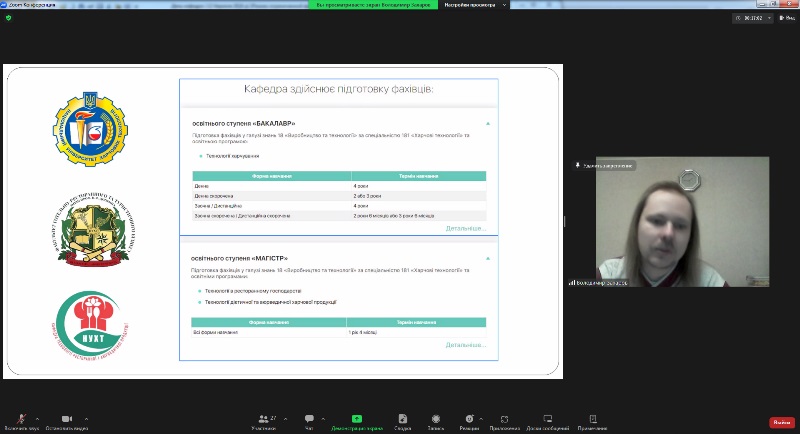Start recording the meeting
This screenshot has width=800, height=434.
(435, 421)
